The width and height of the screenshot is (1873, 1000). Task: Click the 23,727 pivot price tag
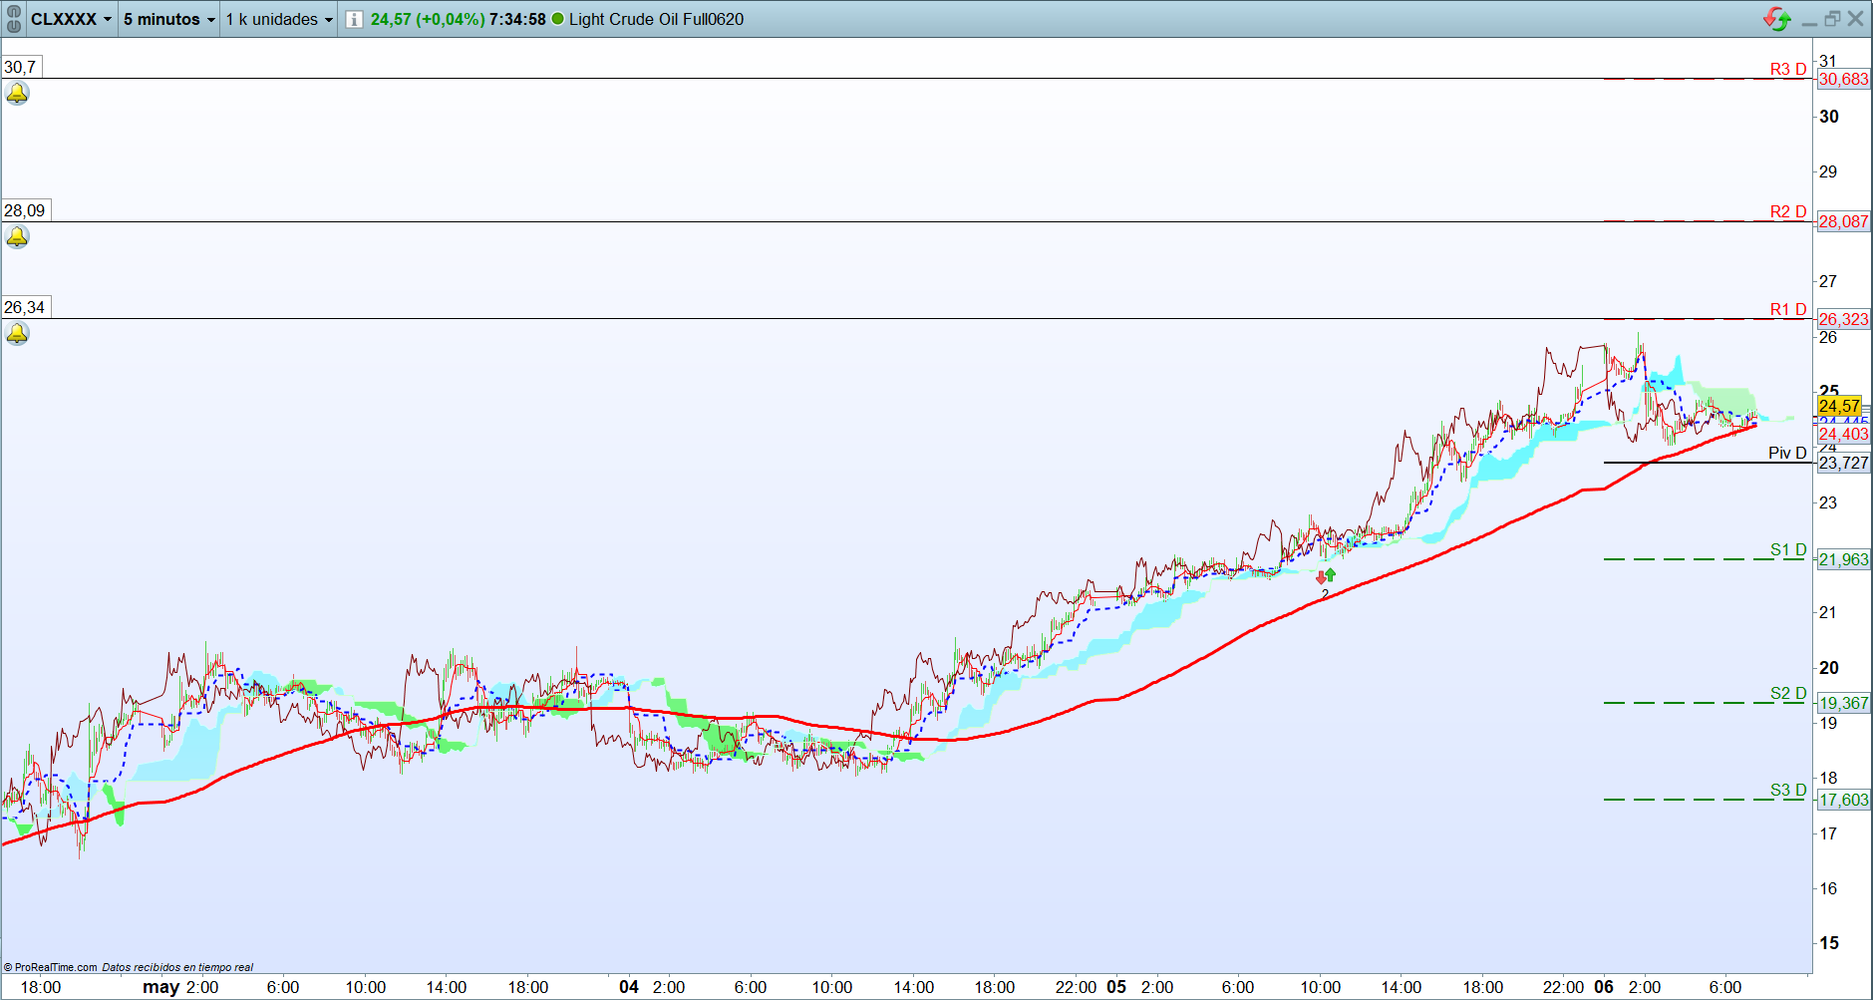pyautogui.click(x=1843, y=463)
